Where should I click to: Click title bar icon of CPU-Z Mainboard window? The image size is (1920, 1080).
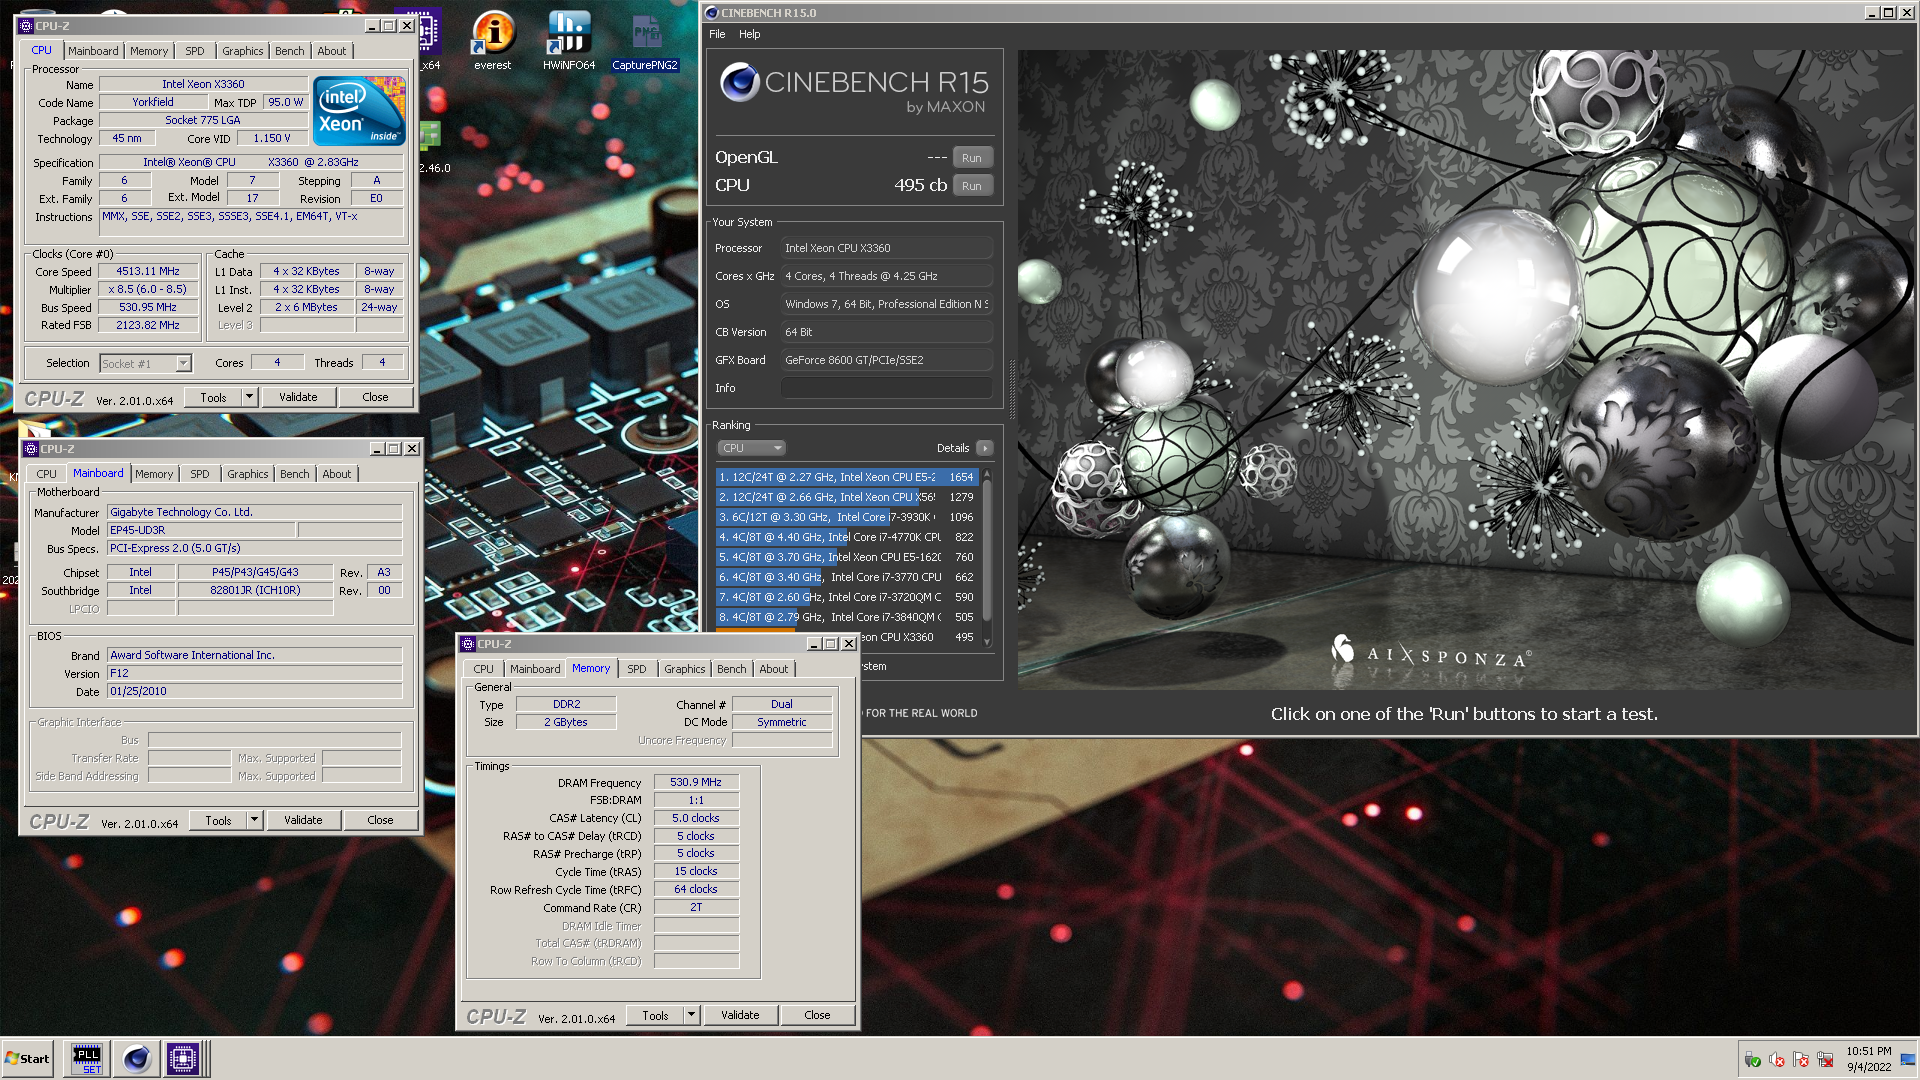pyautogui.click(x=30, y=449)
